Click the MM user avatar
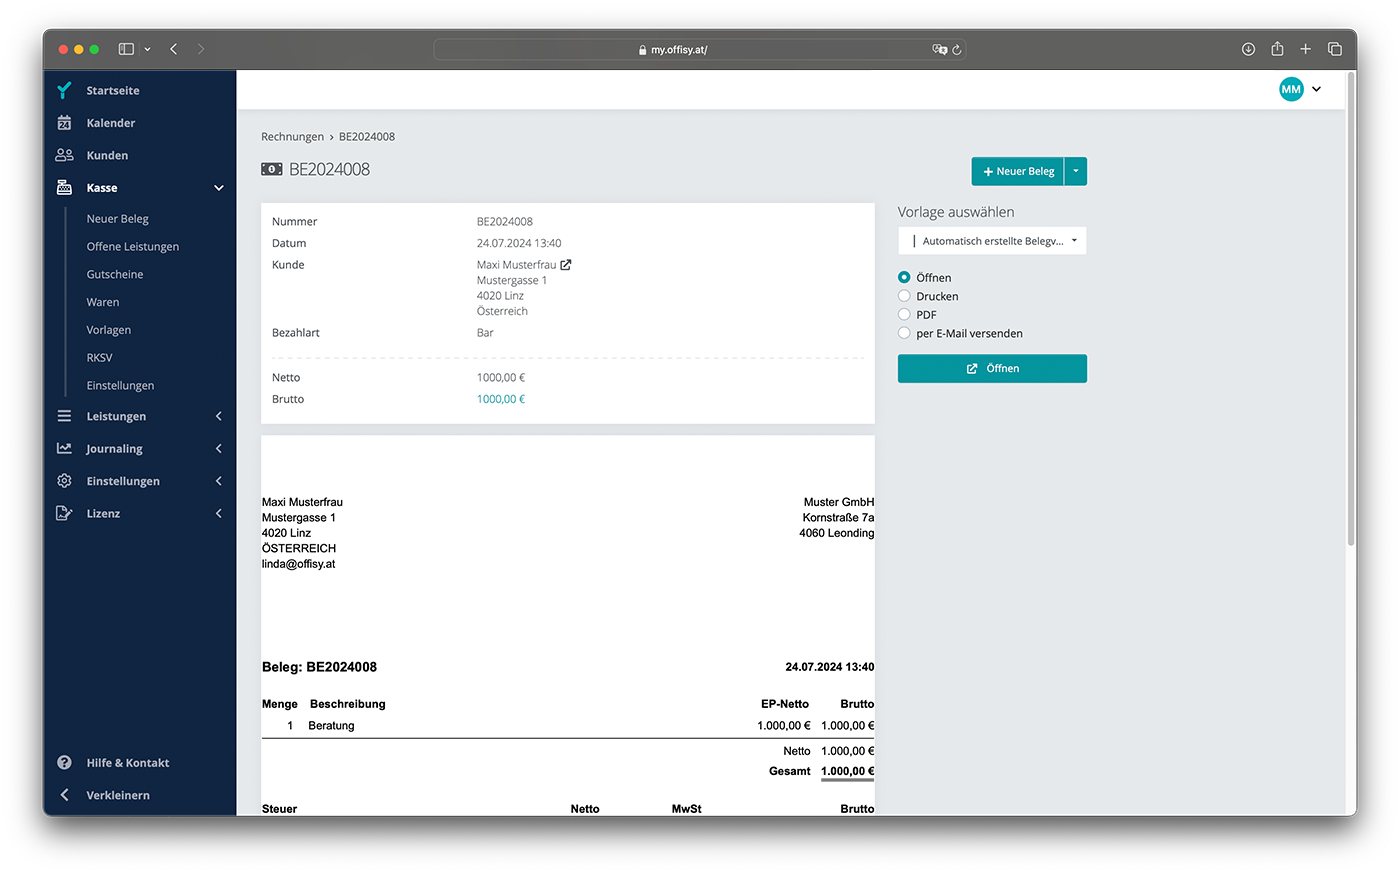The height and width of the screenshot is (873, 1400). click(x=1291, y=89)
